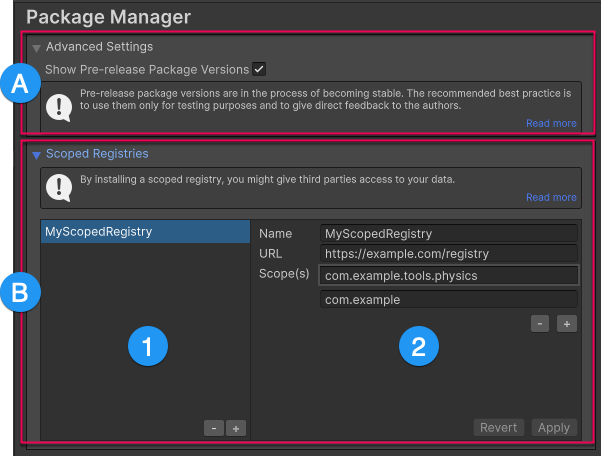Remove registry with list minus button
The image size is (601, 456).
click(214, 428)
